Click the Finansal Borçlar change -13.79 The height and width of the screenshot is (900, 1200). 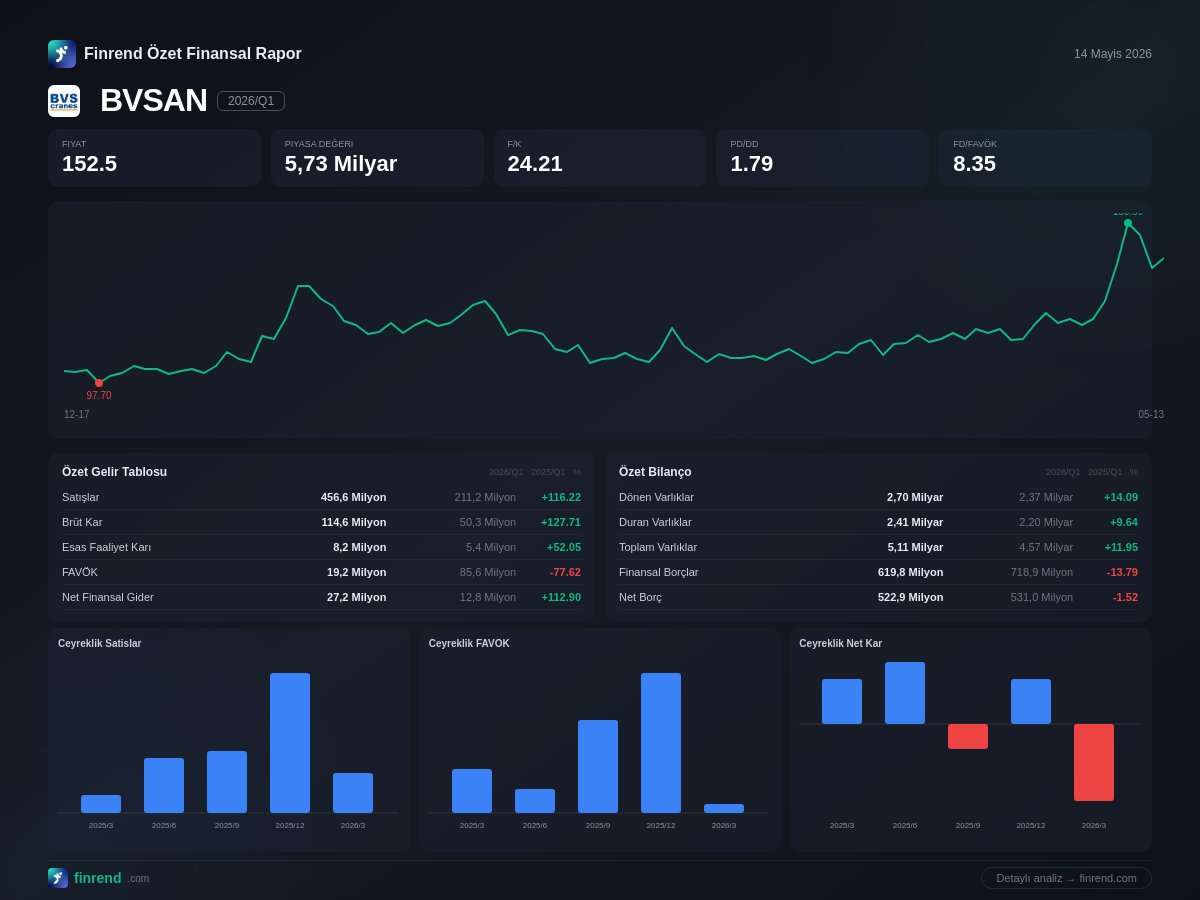(x=1122, y=572)
